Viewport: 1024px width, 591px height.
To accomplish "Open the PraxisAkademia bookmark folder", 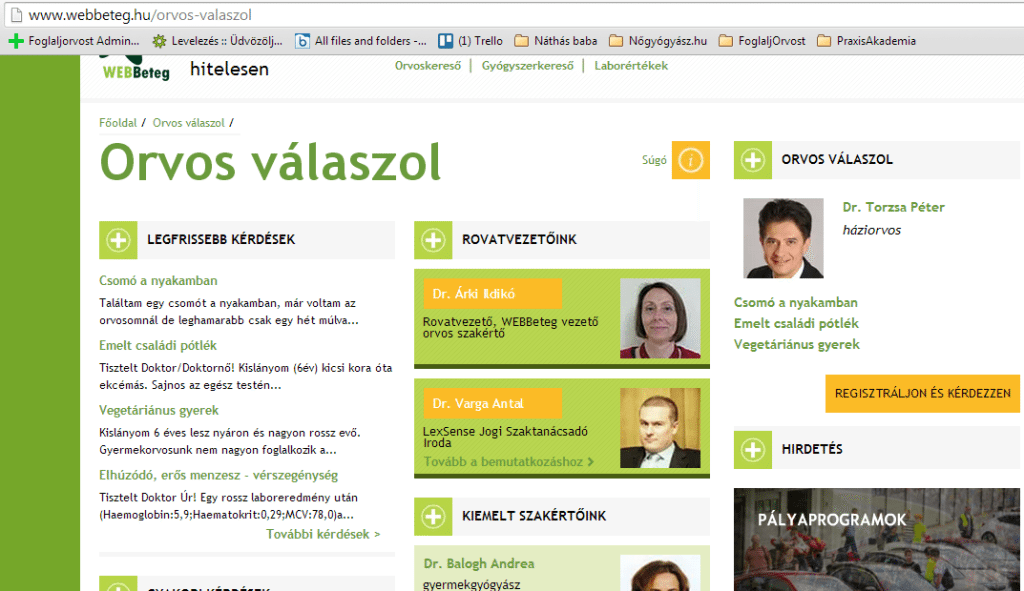I will pos(866,41).
